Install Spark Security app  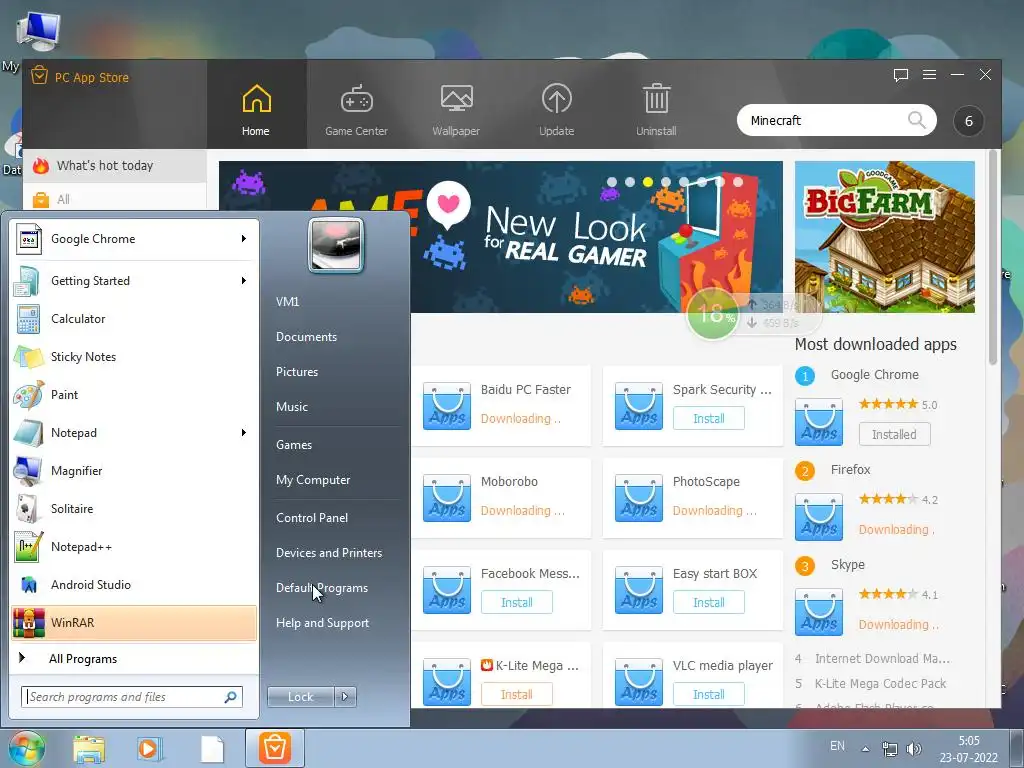click(x=709, y=419)
